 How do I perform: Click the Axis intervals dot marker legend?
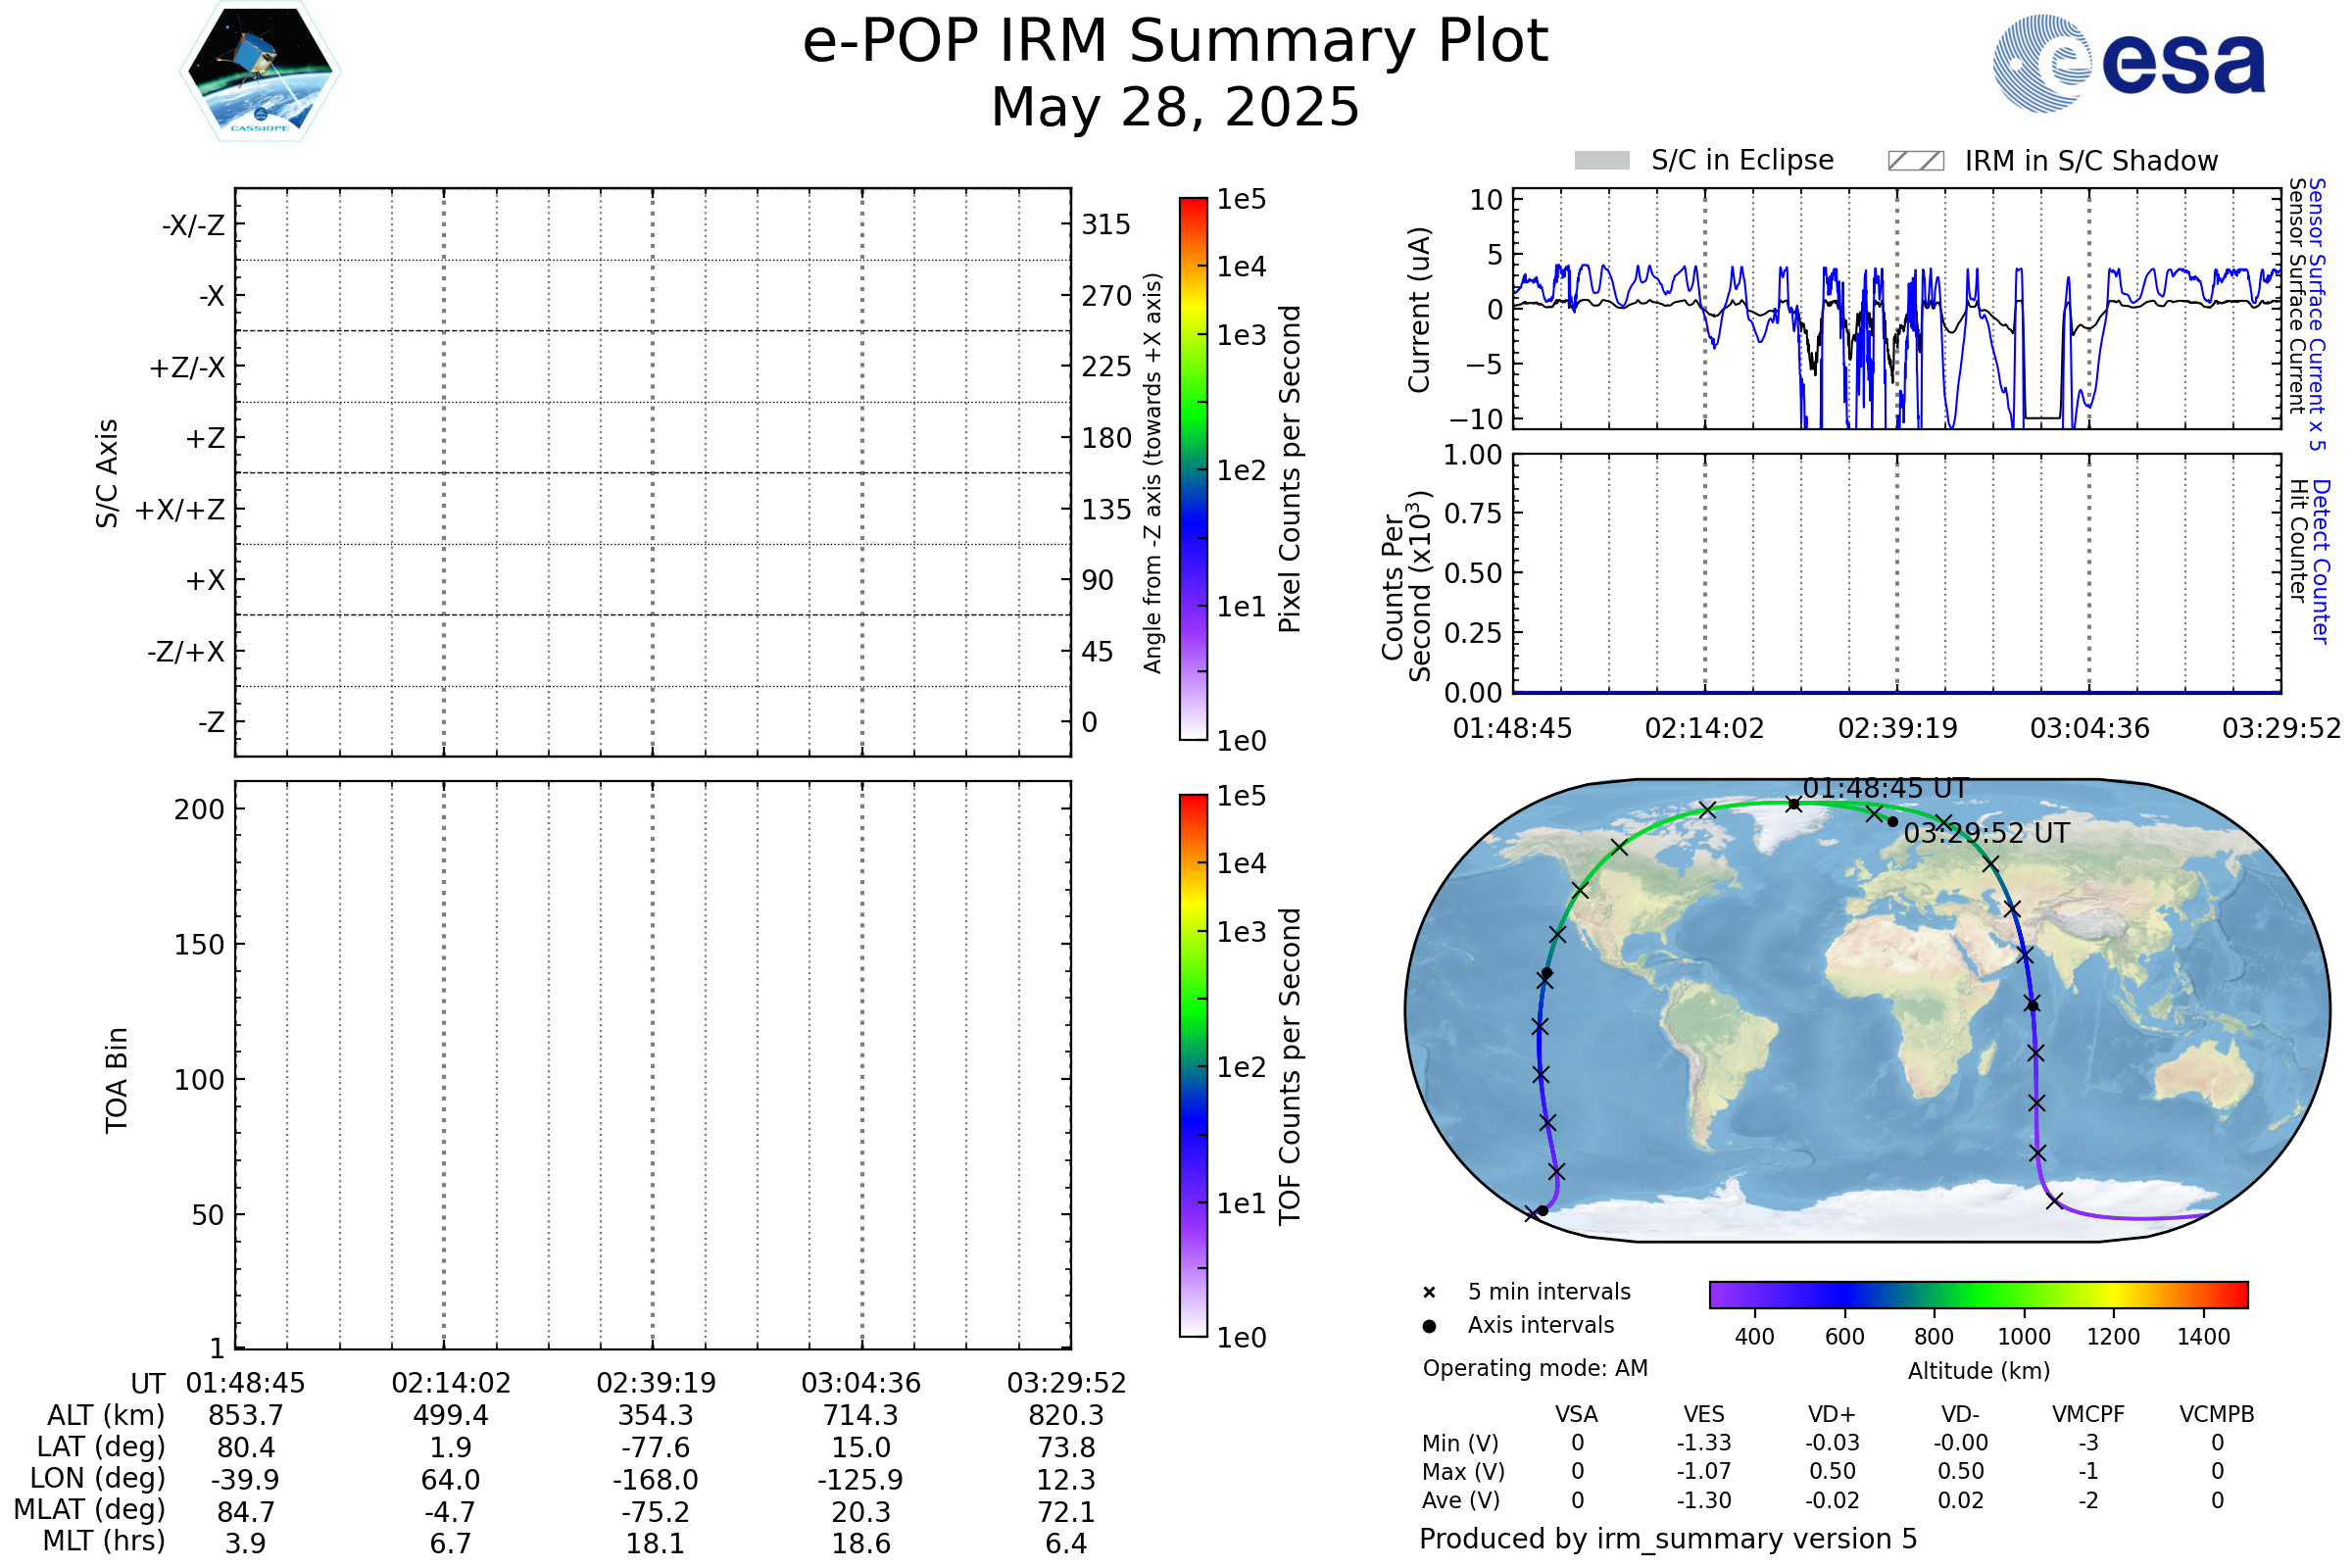[x=1429, y=1326]
